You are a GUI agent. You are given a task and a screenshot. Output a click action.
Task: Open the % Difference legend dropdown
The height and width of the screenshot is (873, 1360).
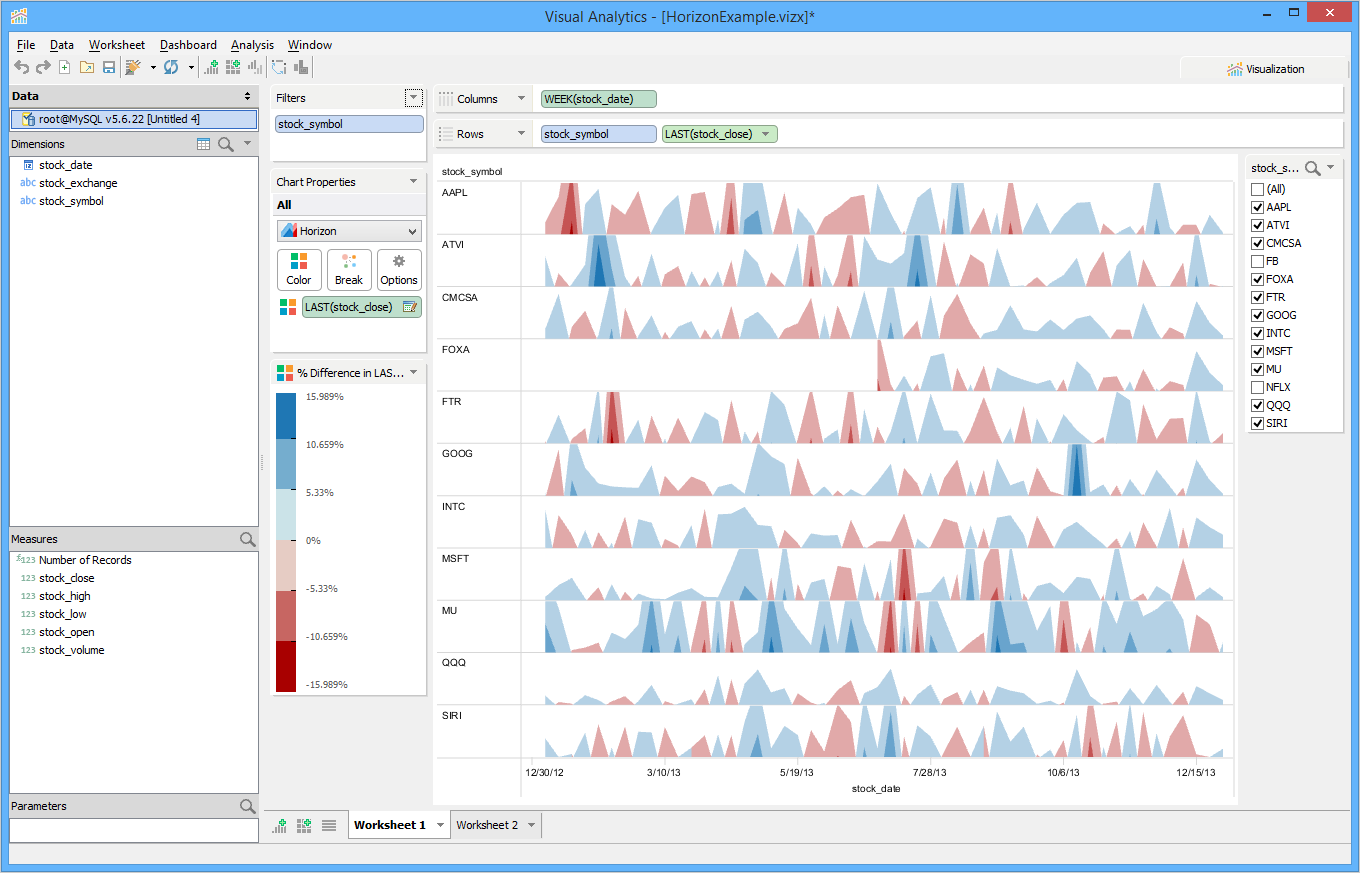[414, 372]
